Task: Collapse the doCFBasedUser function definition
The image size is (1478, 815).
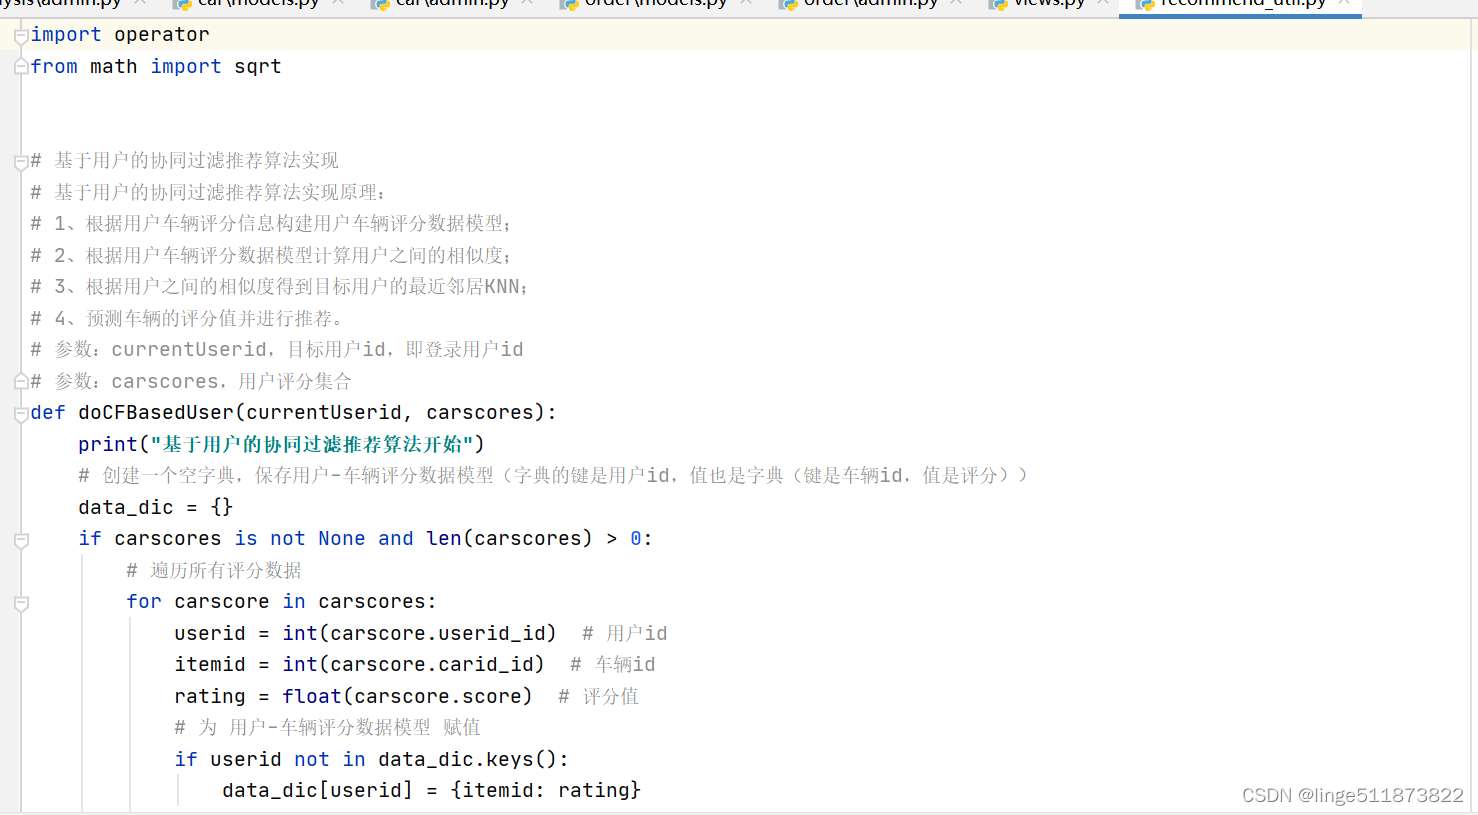Action: click(x=21, y=414)
